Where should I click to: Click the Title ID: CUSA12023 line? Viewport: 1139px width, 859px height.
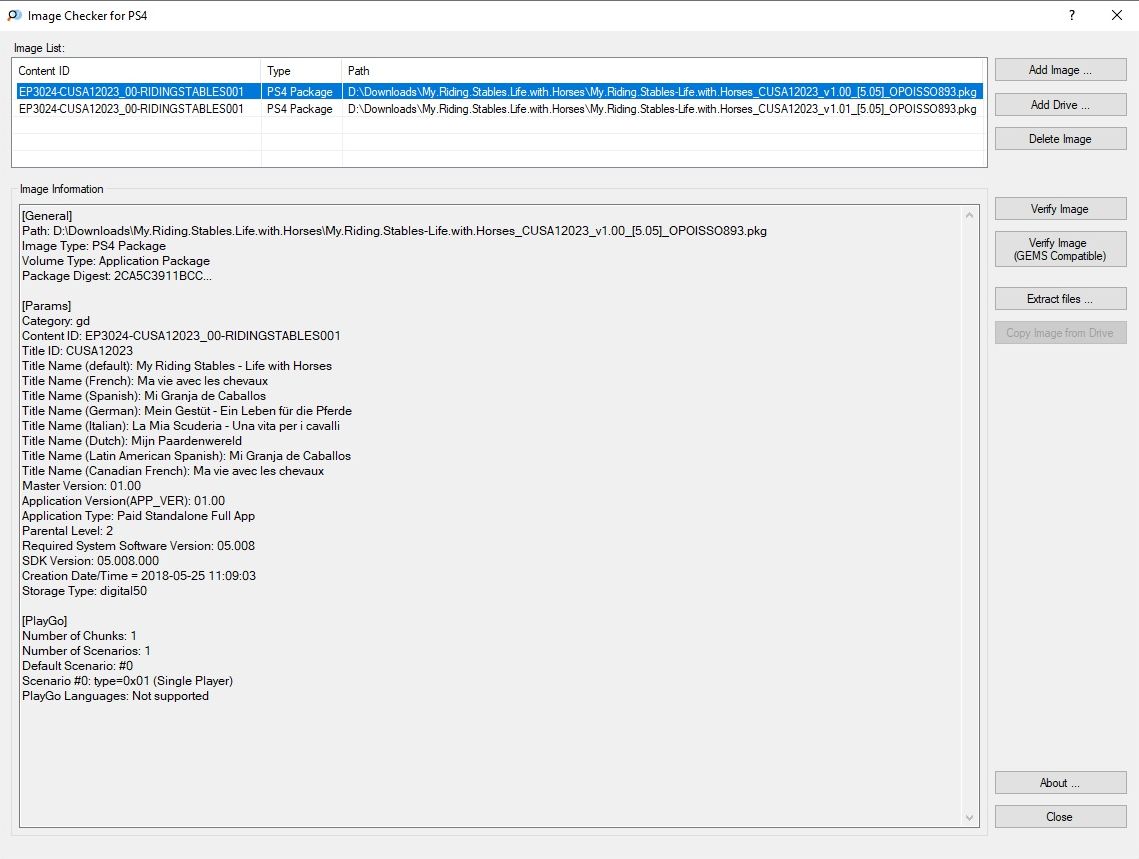(x=78, y=351)
